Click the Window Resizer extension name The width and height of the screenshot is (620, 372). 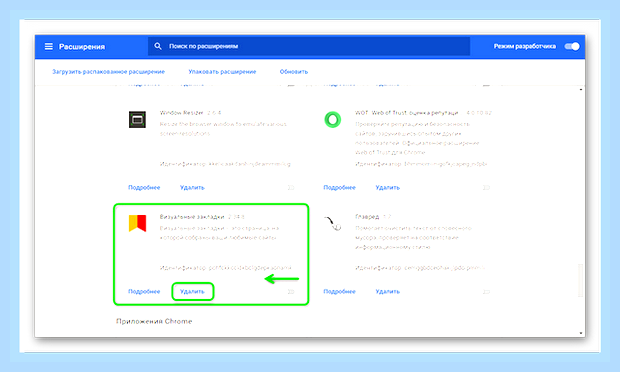click(x=181, y=113)
